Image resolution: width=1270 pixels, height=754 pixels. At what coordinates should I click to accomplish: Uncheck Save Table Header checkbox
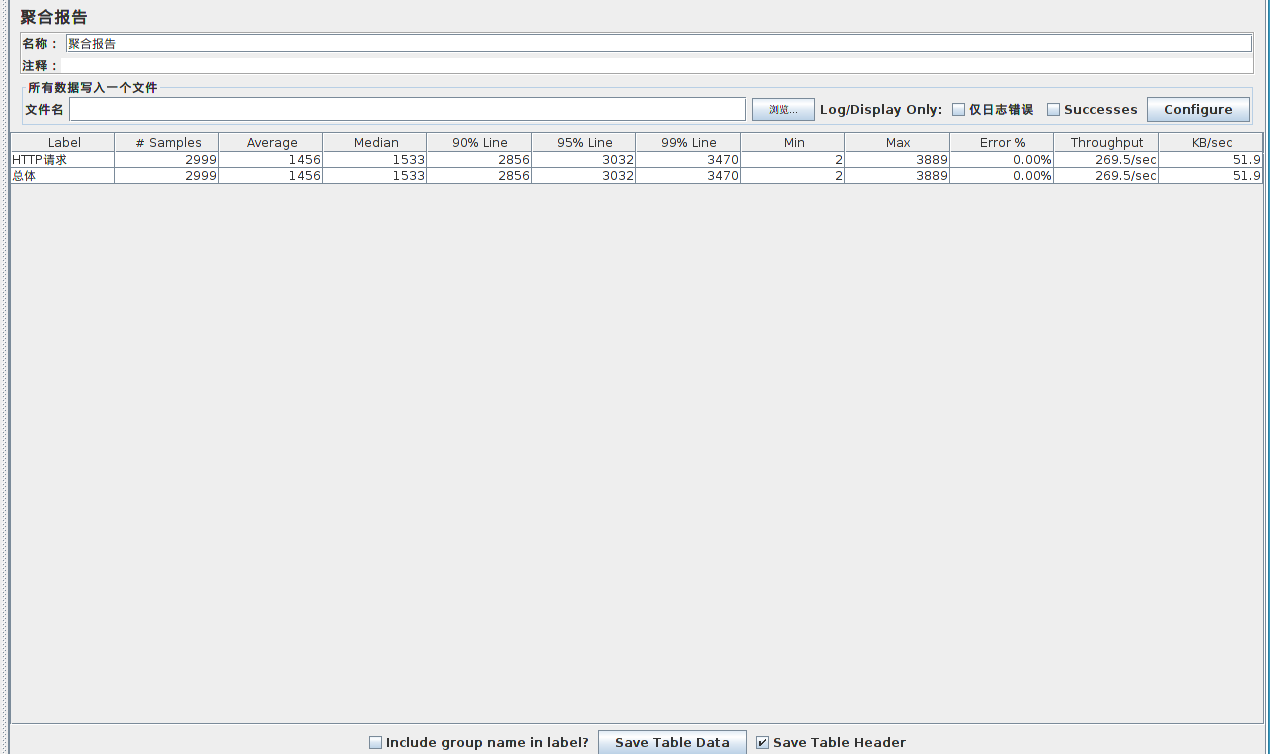pyautogui.click(x=763, y=742)
